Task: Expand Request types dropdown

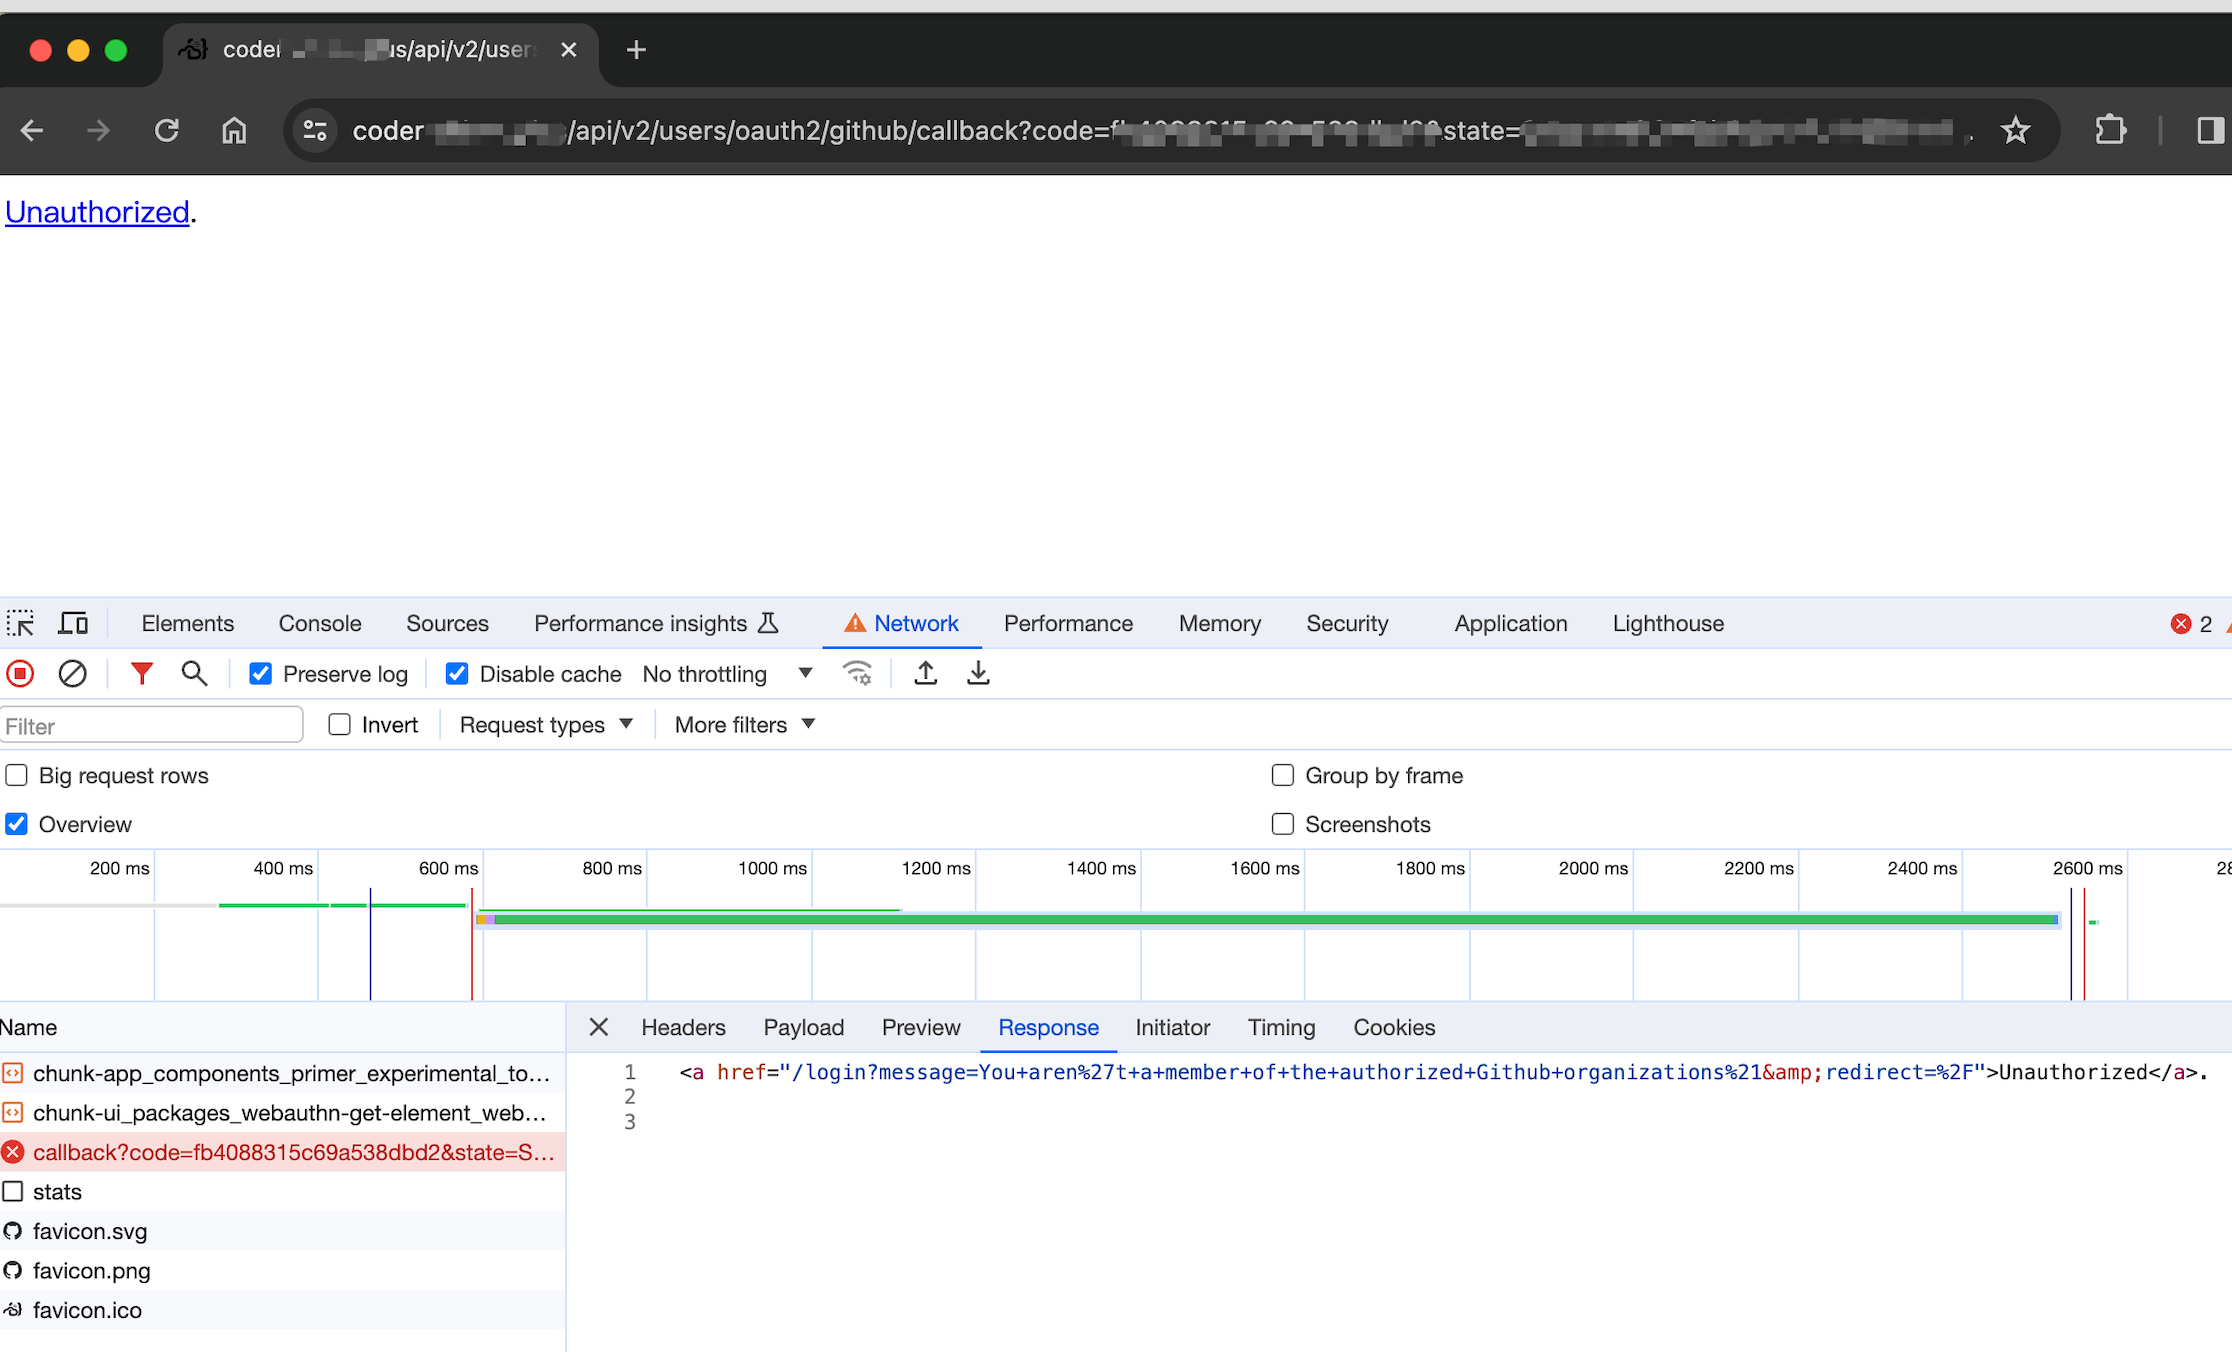Action: click(x=546, y=725)
